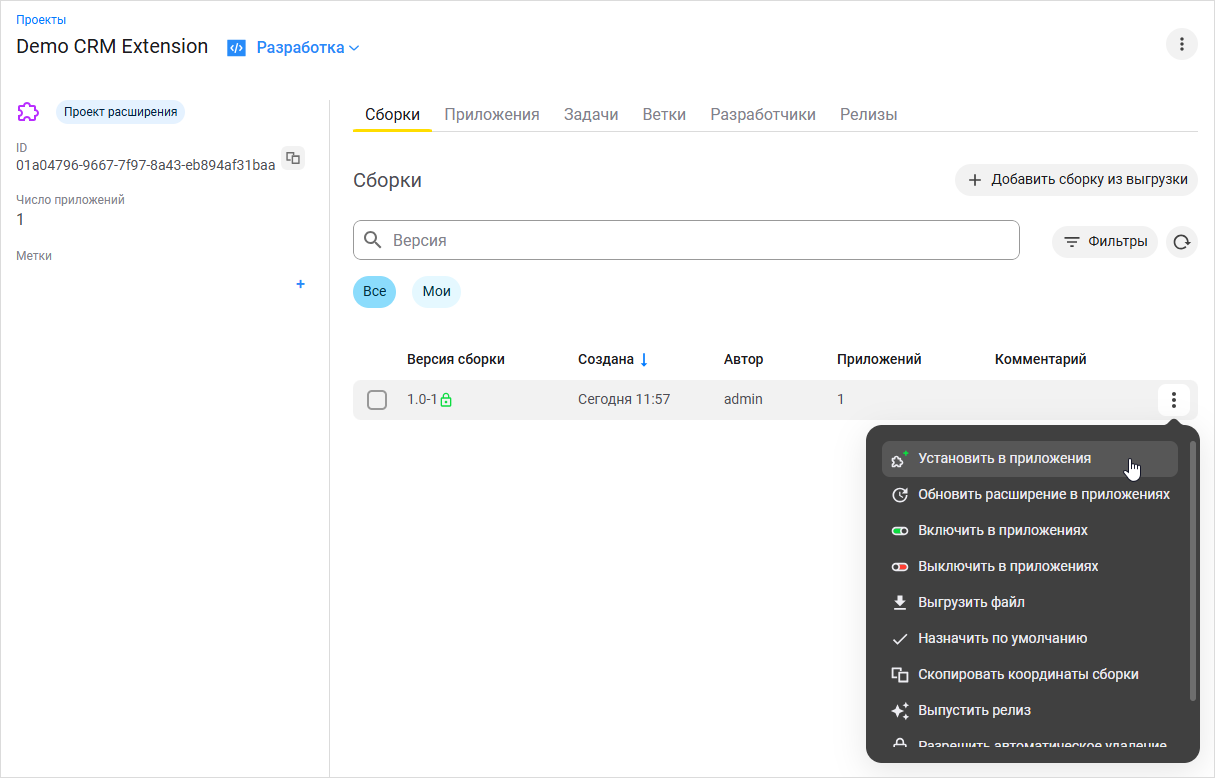Focus the Версия search field
The width and height of the screenshot is (1215, 778).
click(x=686, y=240)
